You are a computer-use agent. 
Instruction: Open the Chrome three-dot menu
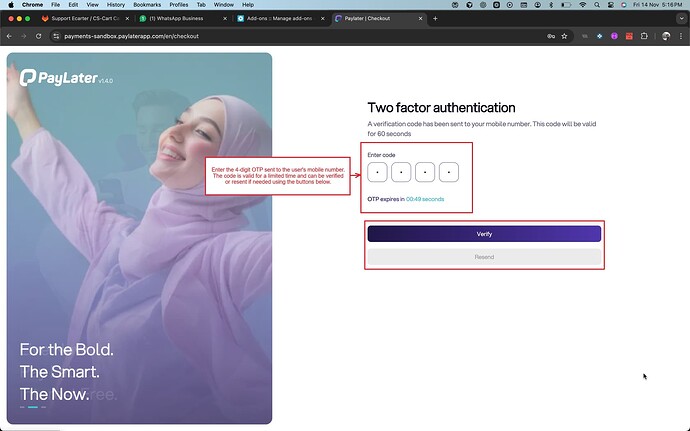coord(681,36)
